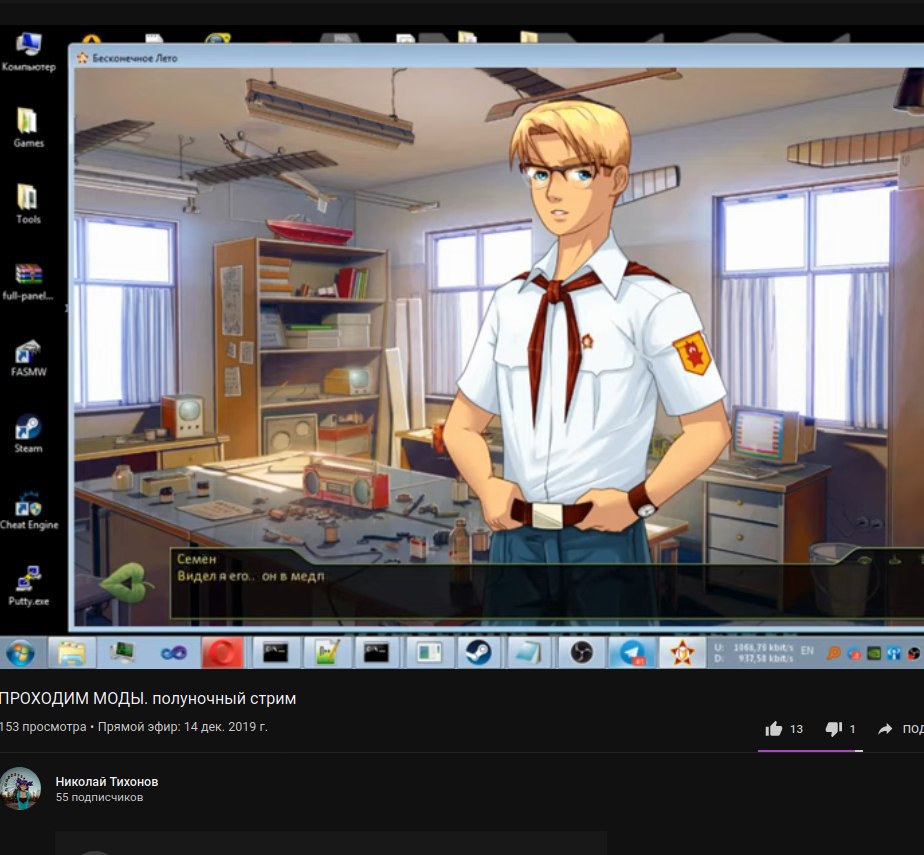The width and height of the screenshot is (924, 855).
Task: Switch to Opera browser in the taskbar
Action: [223, 652]
